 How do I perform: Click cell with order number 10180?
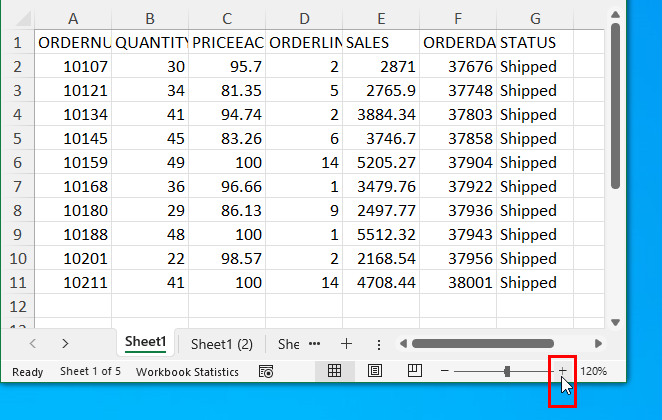click(x=73, y=210)
